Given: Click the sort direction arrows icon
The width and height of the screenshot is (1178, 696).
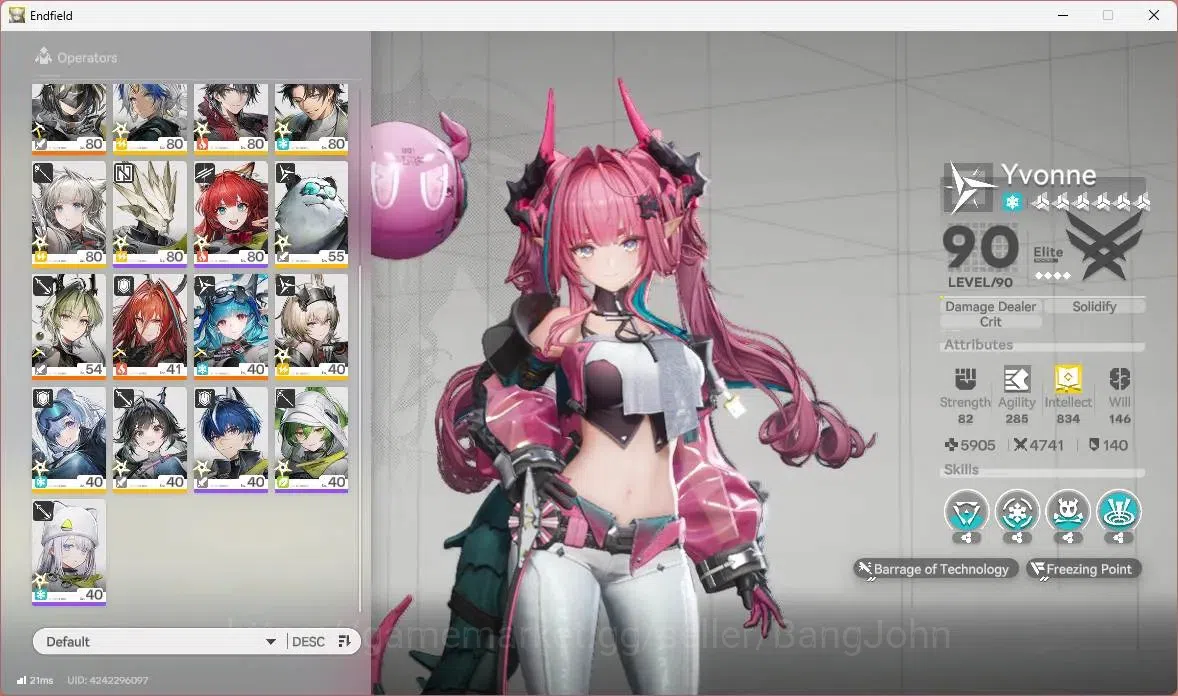Looking at the screenshot, I should tap(344, 641).
